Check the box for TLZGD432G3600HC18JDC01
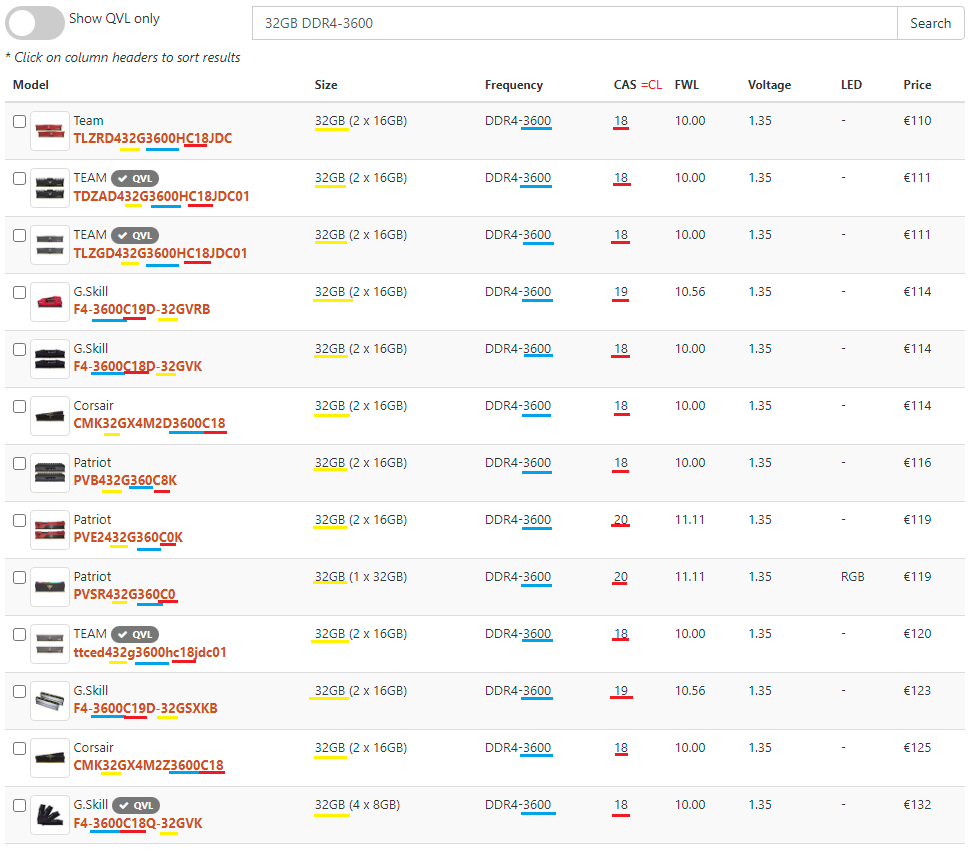Image resolution: width=968 pixels, height=854 pixels. point(19,235)
